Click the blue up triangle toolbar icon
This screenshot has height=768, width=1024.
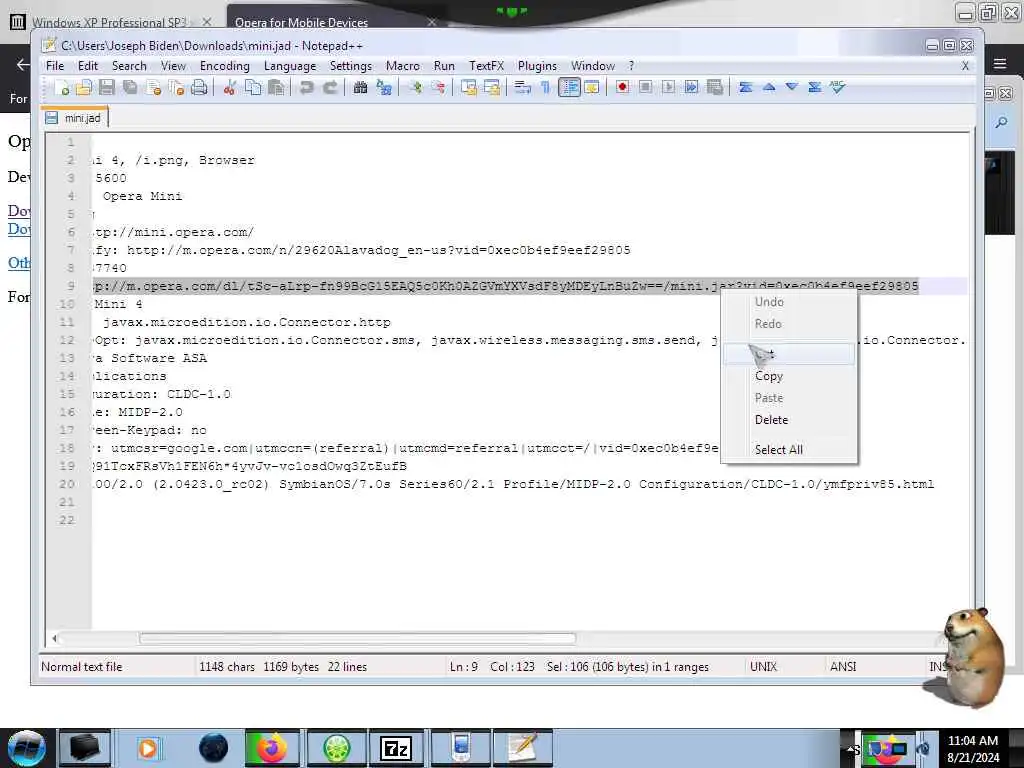[x=769, y=88]
